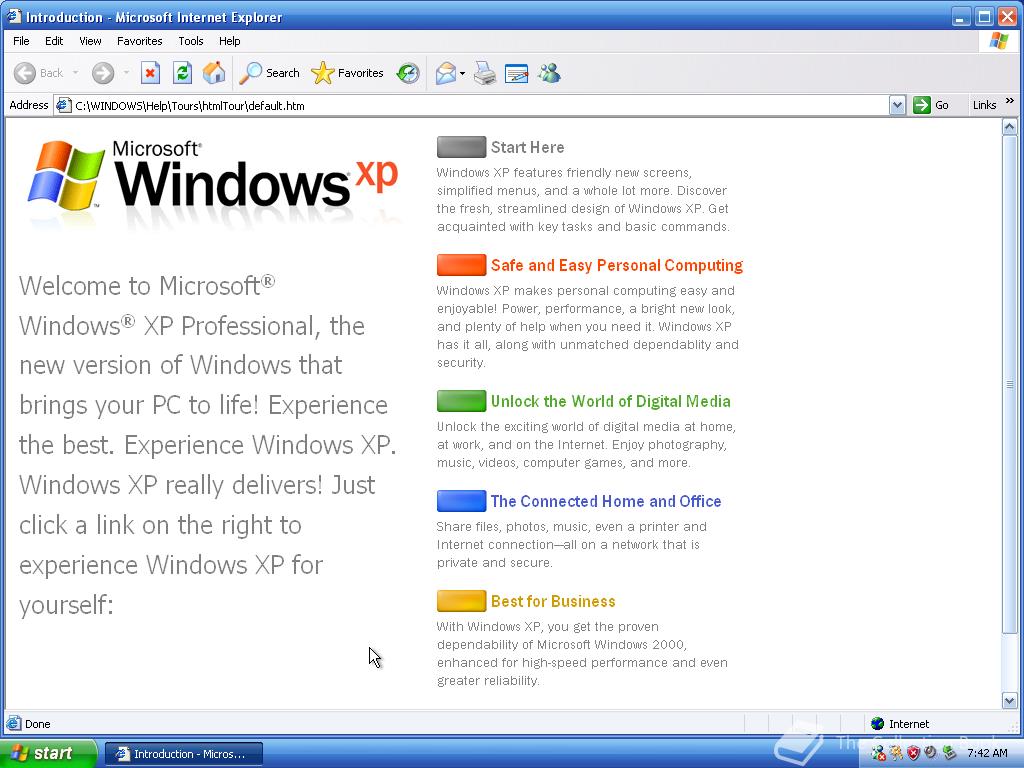Click the Back navigation button
The image size is (1024, 768).
point(39,73)
